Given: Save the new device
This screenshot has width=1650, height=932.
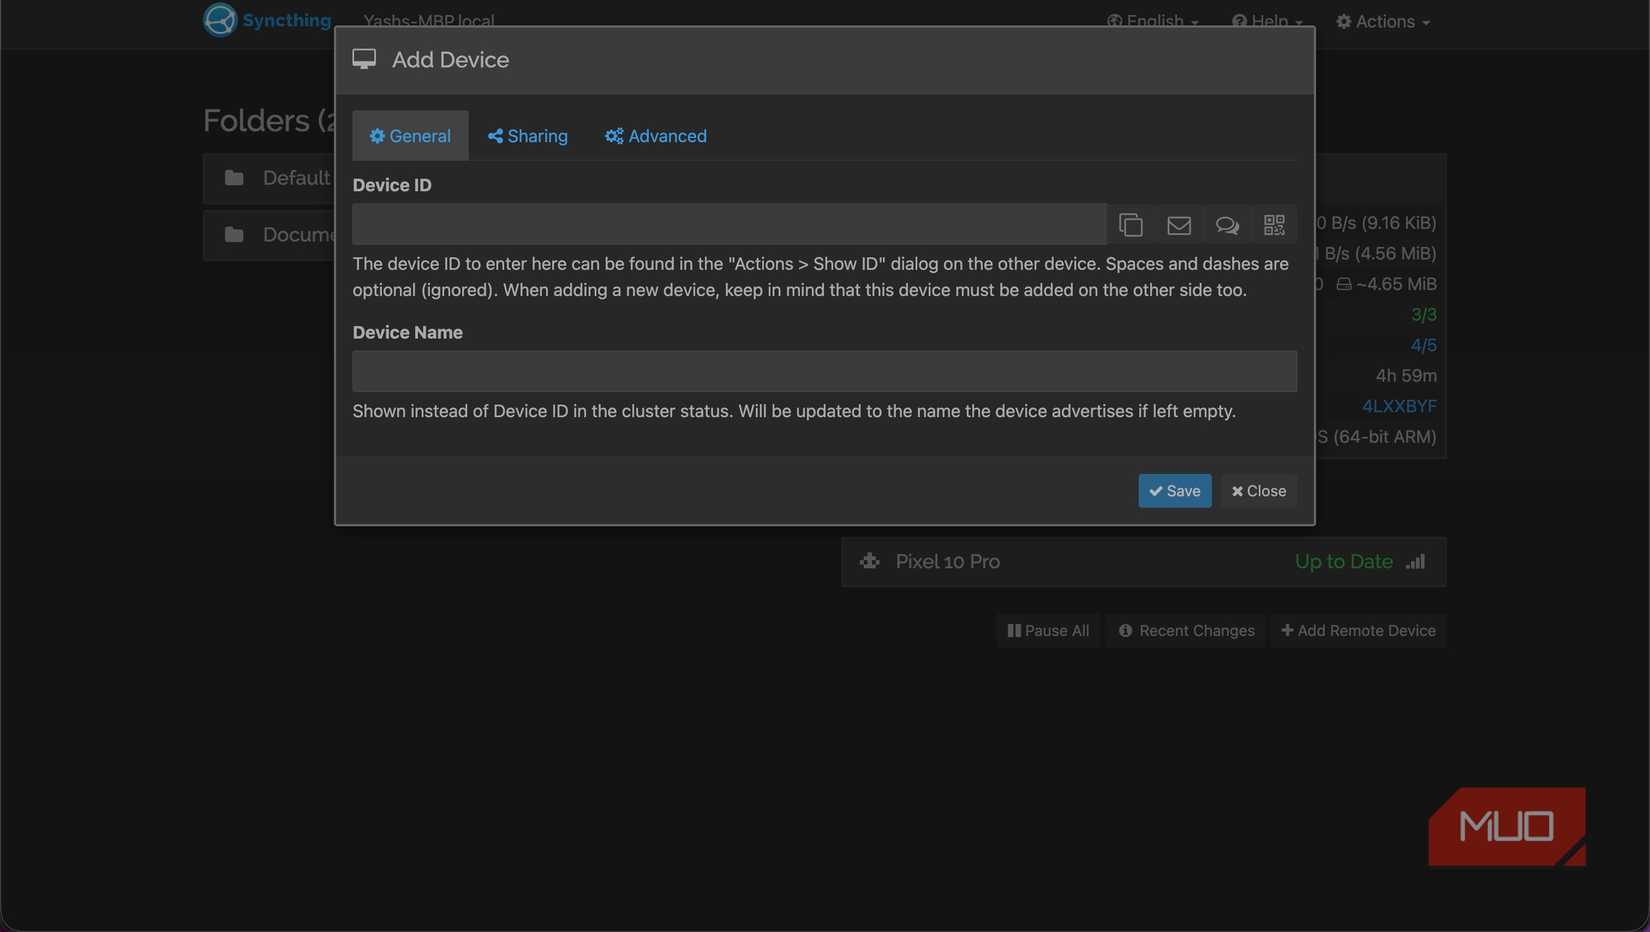Looking at the screenshot, I should pyautogui.click(x=1174, y=491).
